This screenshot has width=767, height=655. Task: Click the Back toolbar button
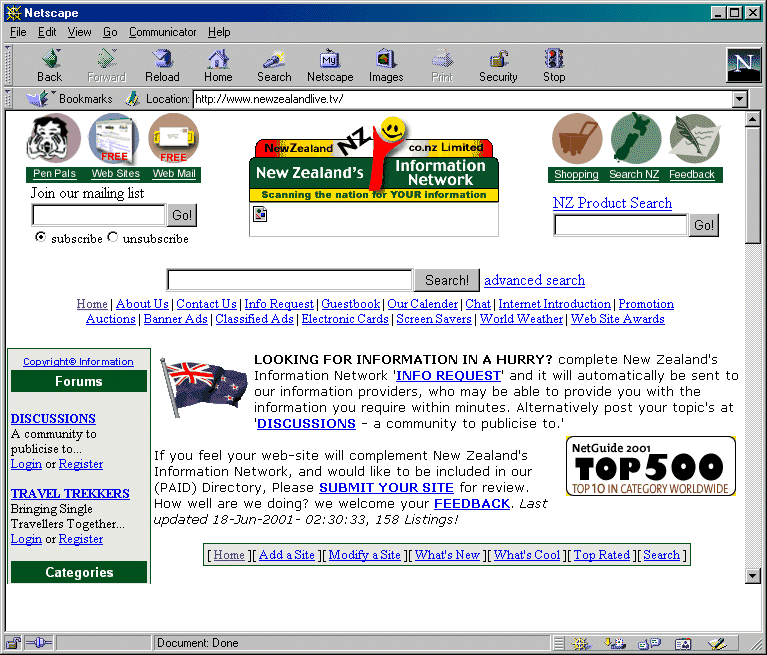[49, 65]
